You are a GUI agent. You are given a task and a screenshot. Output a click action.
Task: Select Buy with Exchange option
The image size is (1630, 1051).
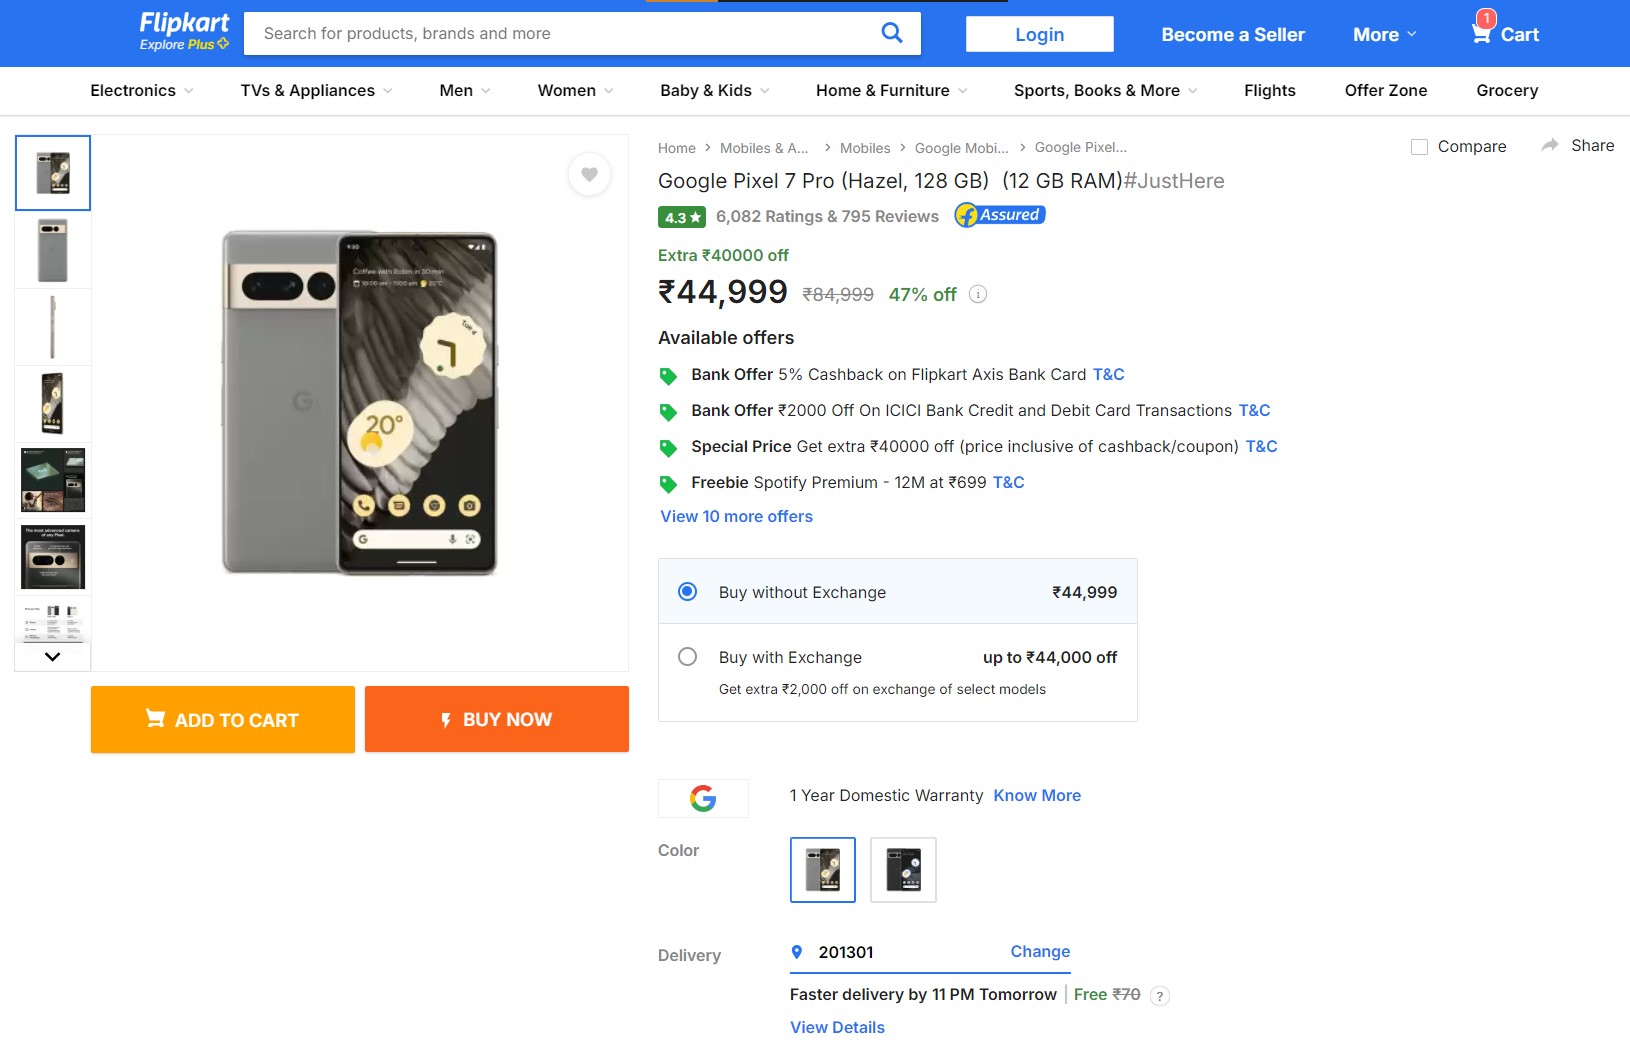pos(688,657)
